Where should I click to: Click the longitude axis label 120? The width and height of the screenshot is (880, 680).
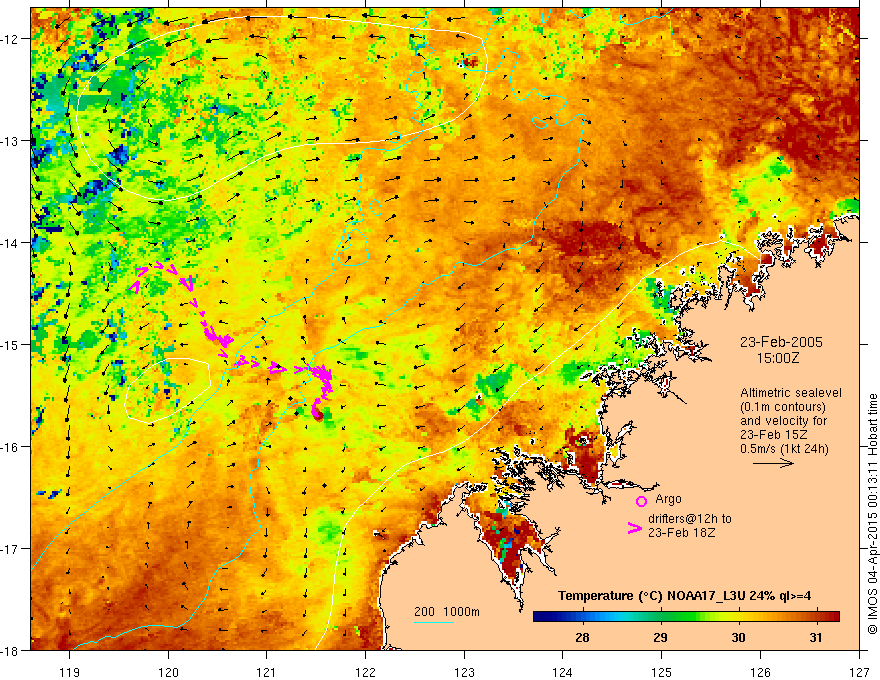point(168,672)
